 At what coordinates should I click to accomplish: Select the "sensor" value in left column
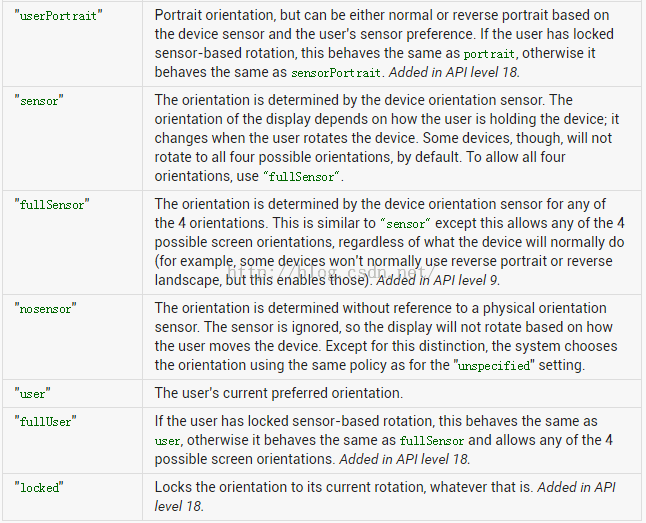pos(38,101)
